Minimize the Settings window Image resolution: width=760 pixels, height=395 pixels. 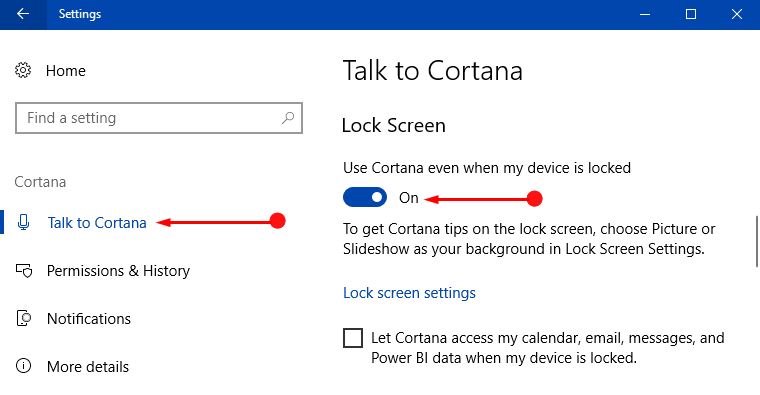(x=645, y=14)
